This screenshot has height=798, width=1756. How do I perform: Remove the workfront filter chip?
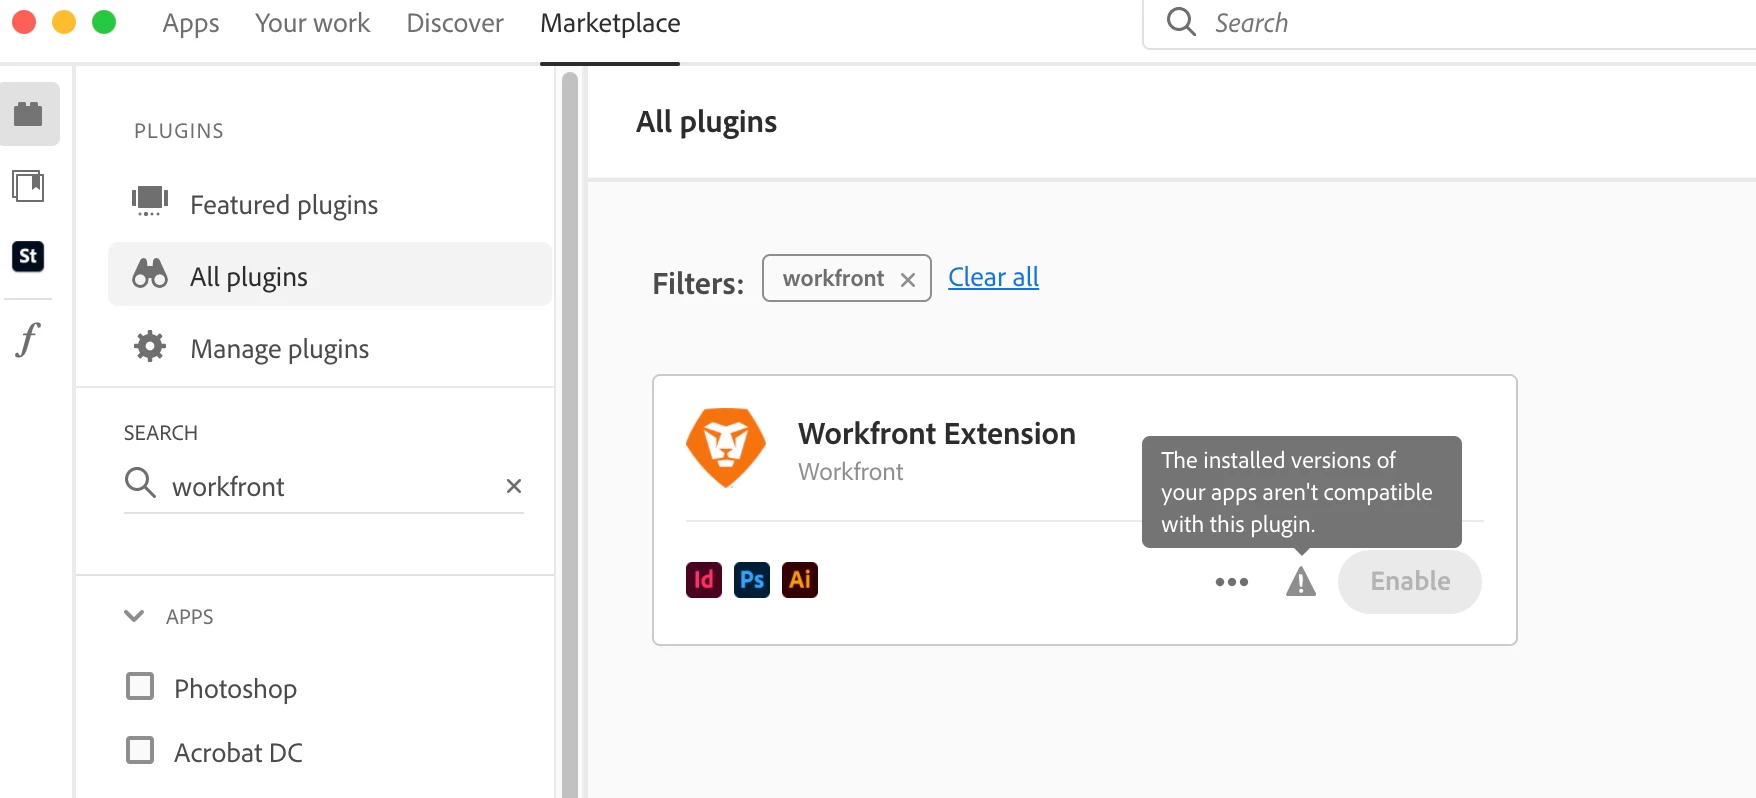click(908, 280)
